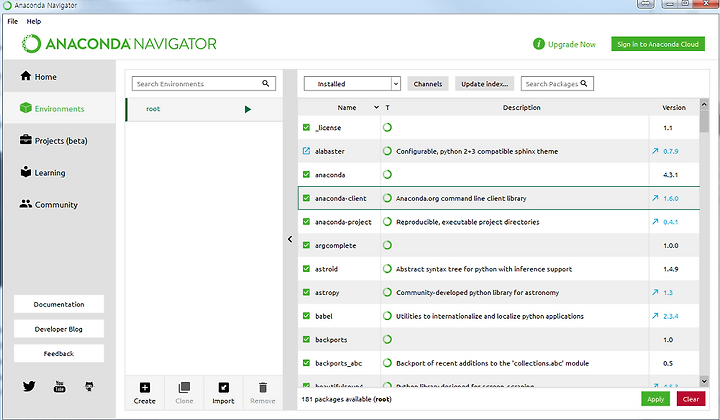The image size is (720, 420).
Task: Toggle the backports package checkbox
Action: (x=306, y=339)
